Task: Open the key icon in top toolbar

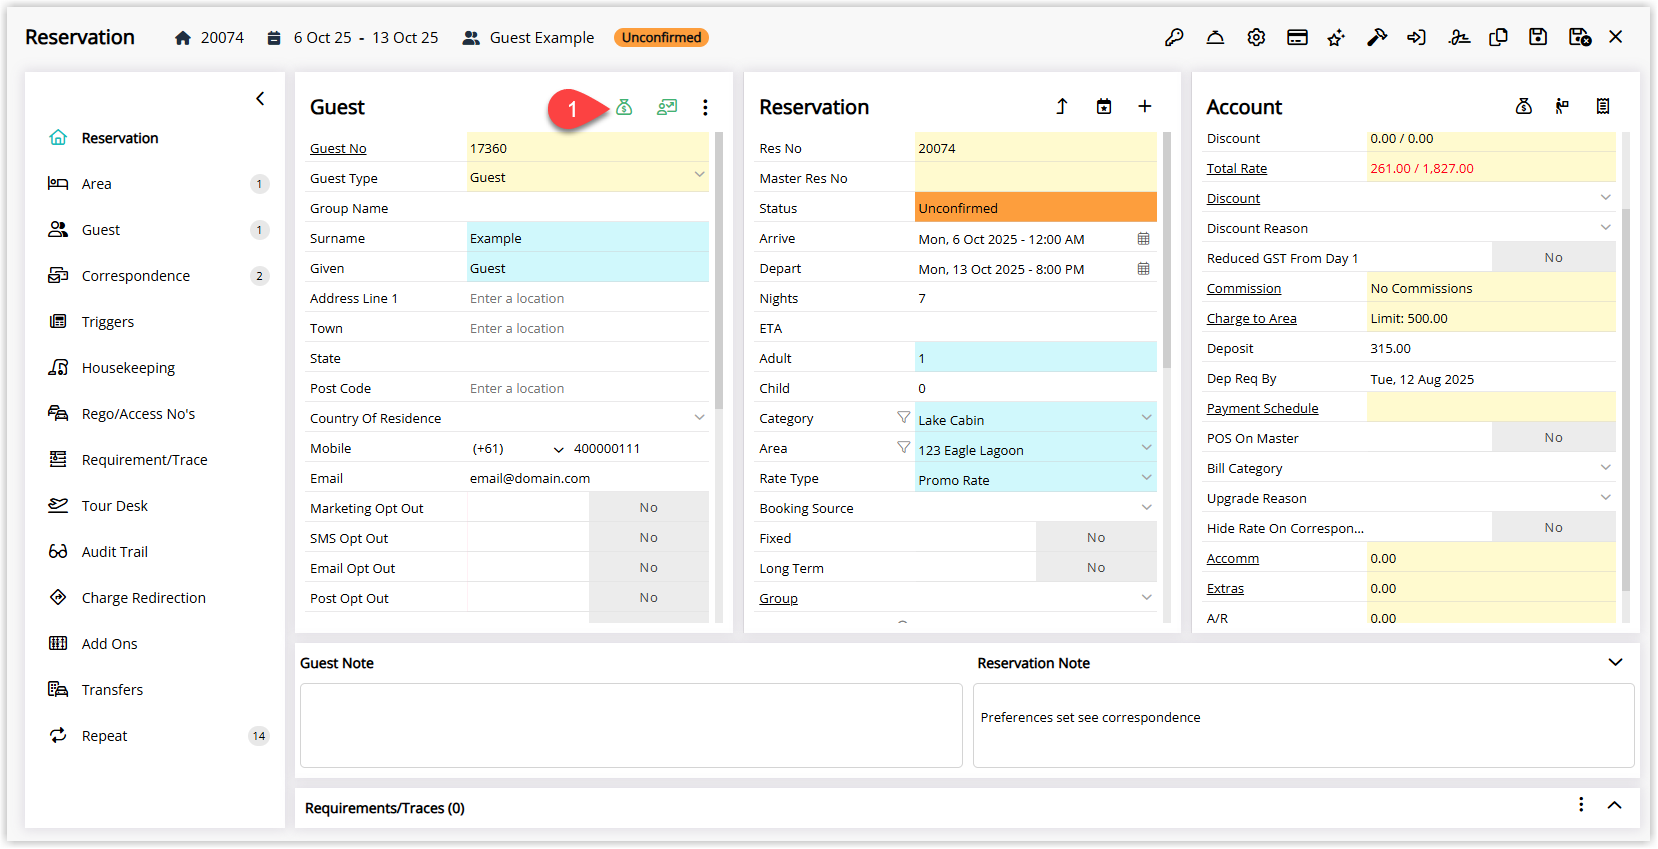Action: (x=1174, y=37)
